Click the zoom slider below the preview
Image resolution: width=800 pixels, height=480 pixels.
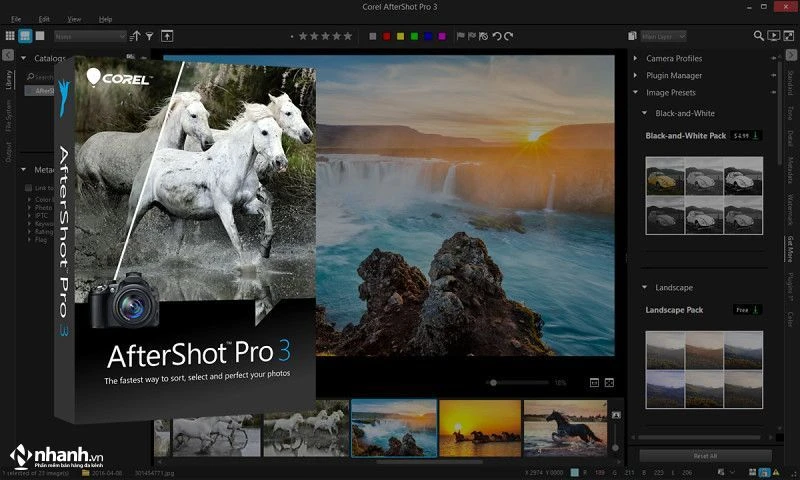click(518, 382)
